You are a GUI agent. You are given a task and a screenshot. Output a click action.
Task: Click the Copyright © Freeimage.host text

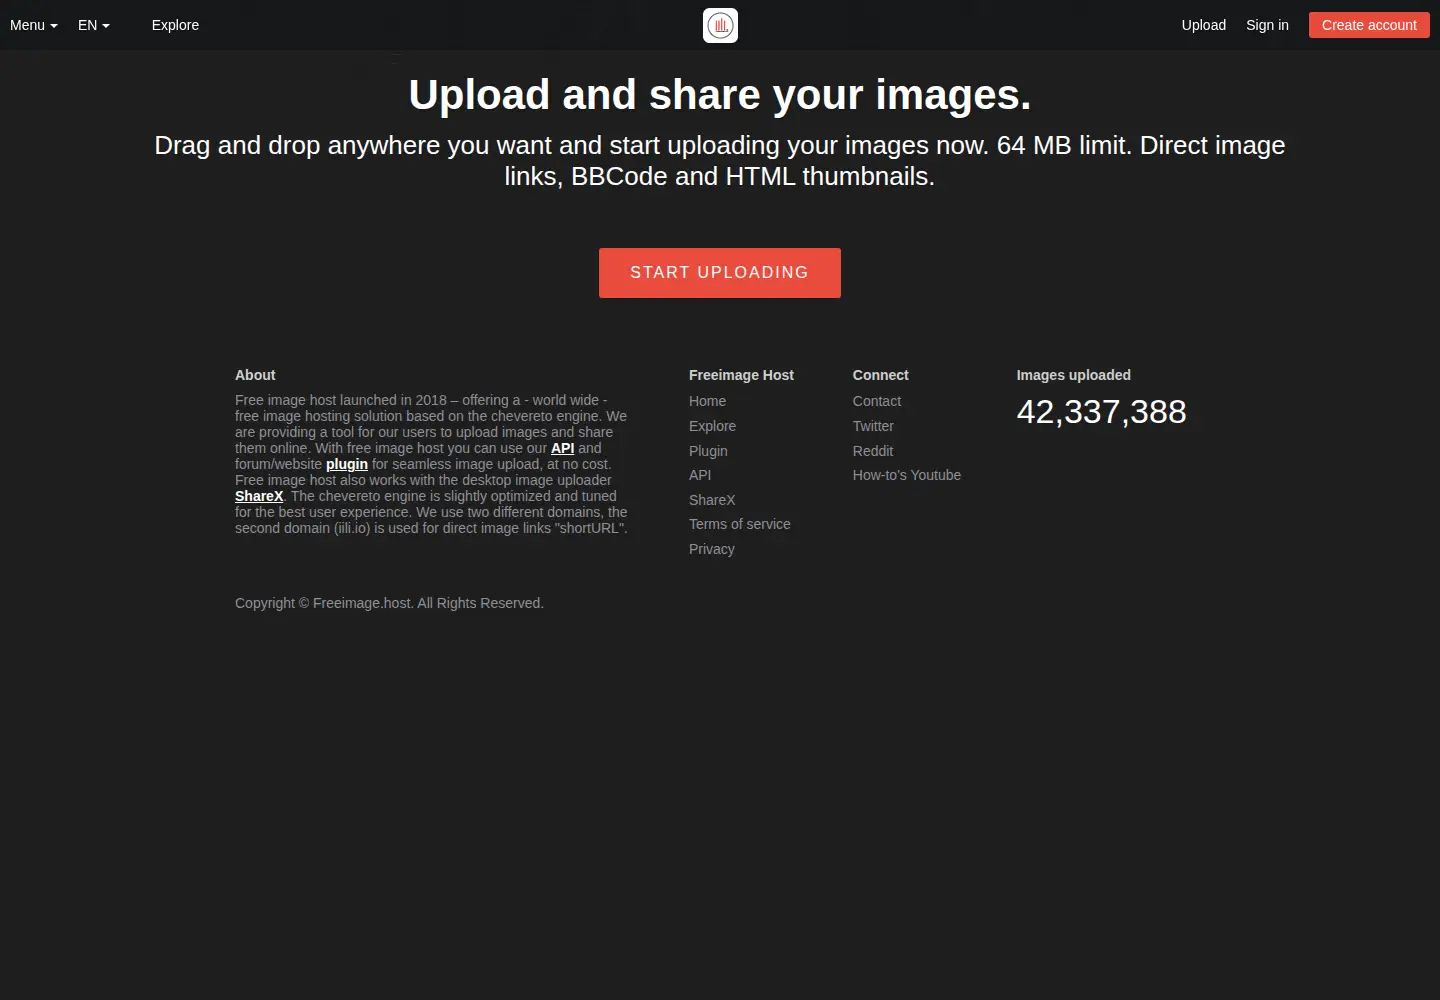click(389, 603)
